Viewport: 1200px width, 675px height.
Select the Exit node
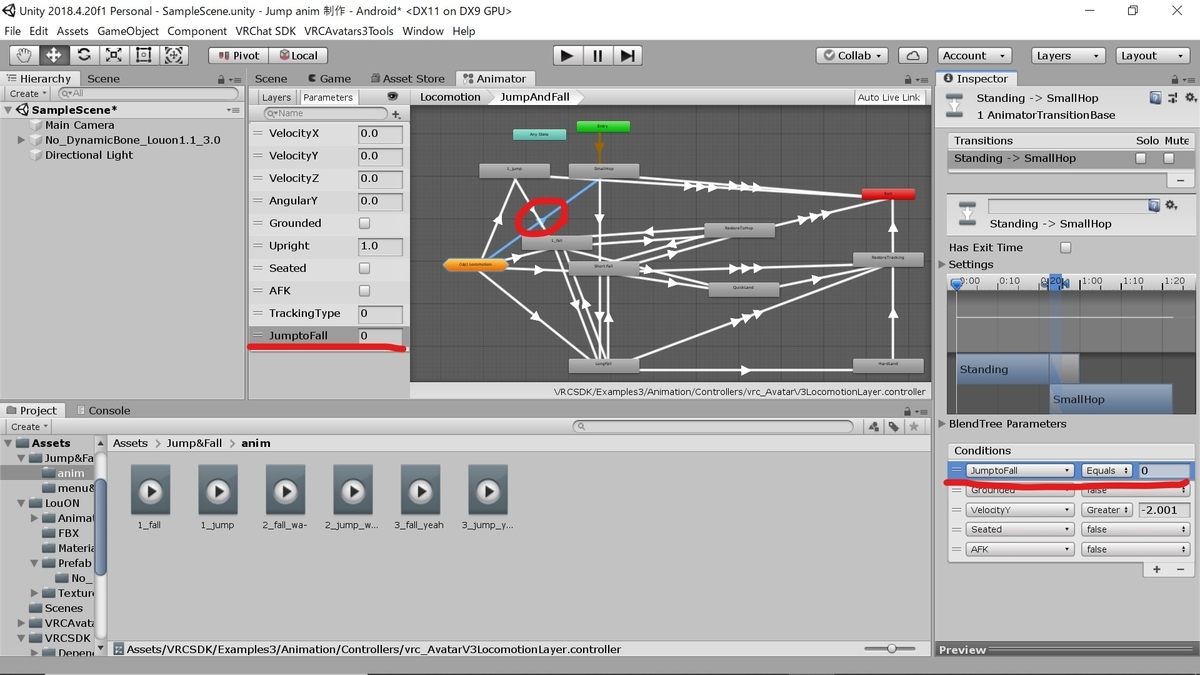pos(888,194)
